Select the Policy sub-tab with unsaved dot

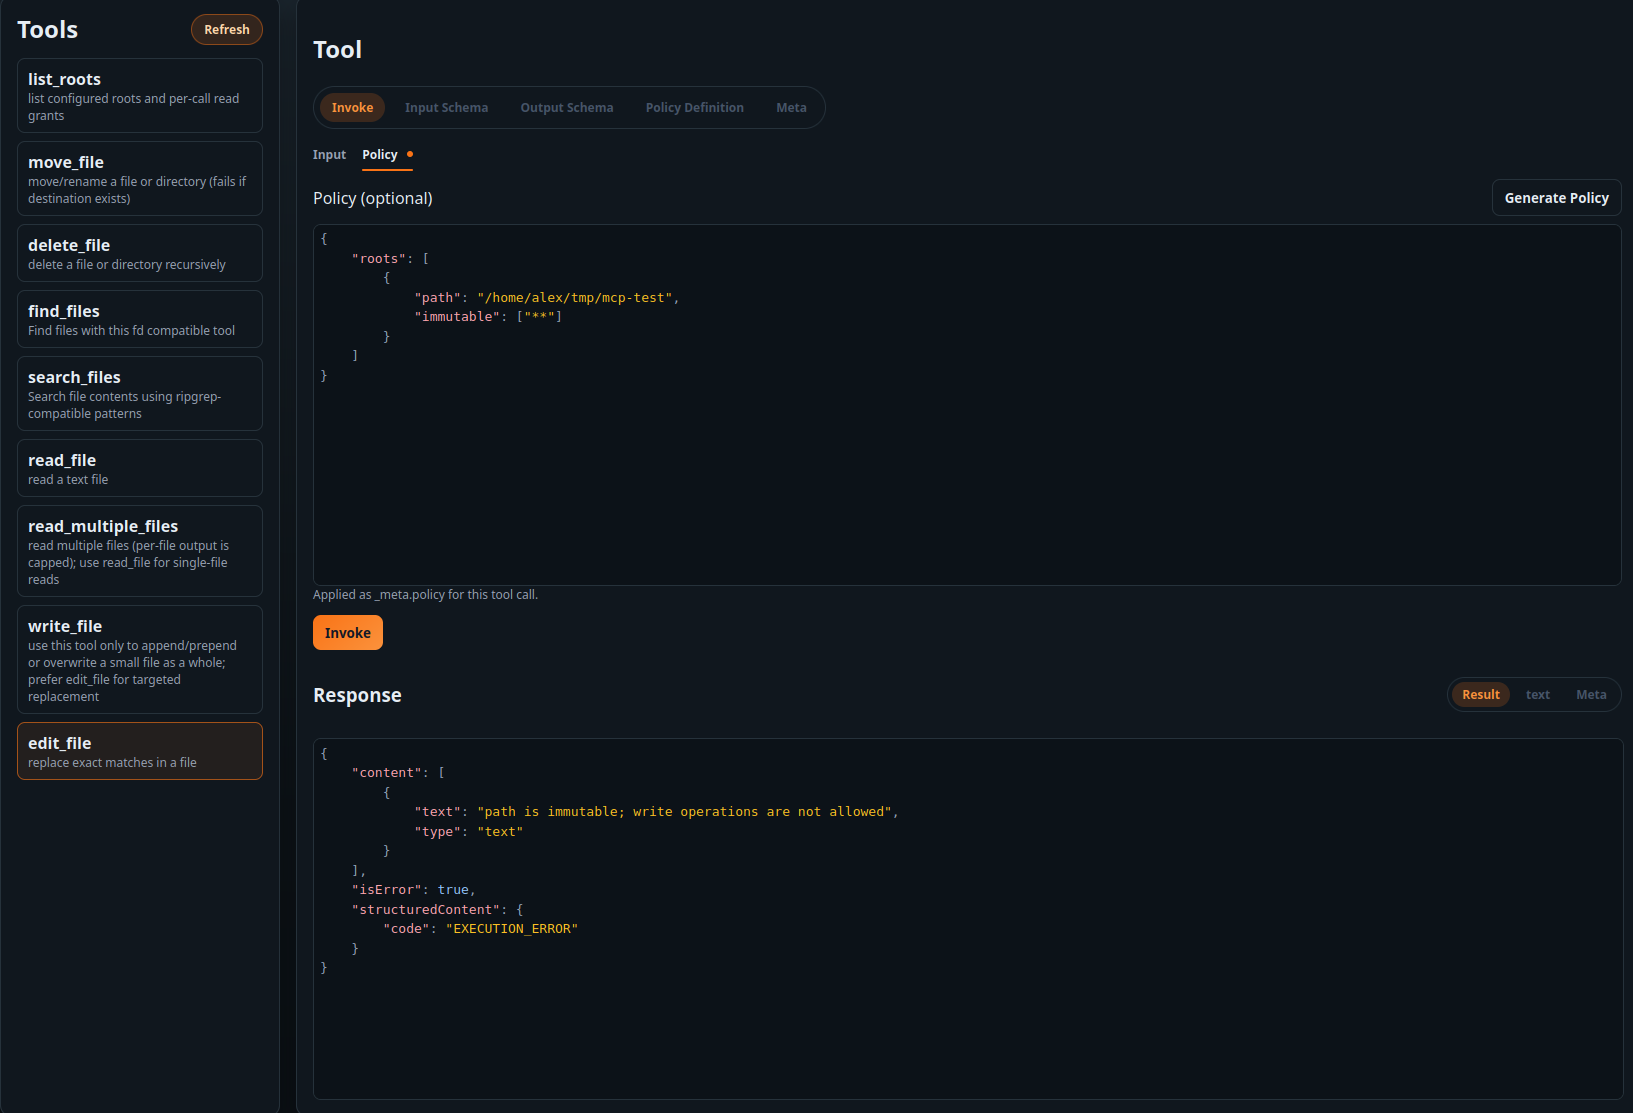(x=380, y=155)
